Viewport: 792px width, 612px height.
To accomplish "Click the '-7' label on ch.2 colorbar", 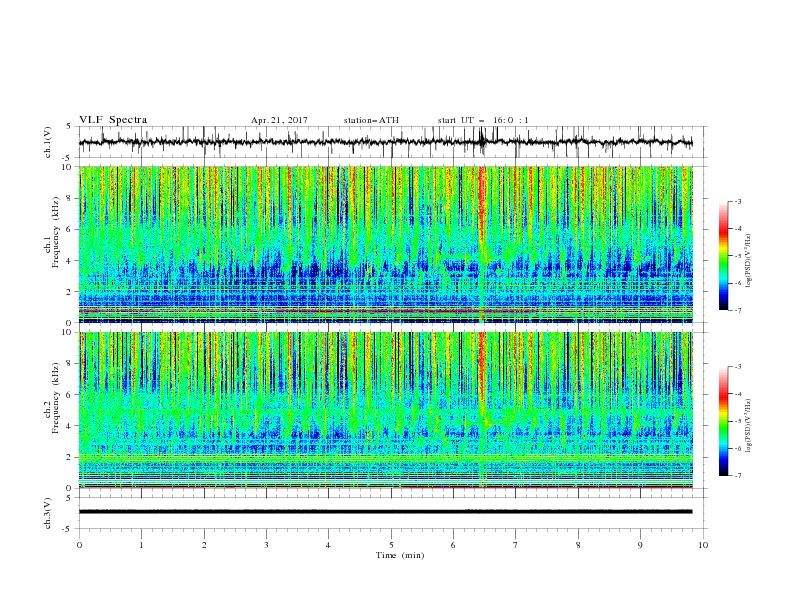I will point(738,476).
